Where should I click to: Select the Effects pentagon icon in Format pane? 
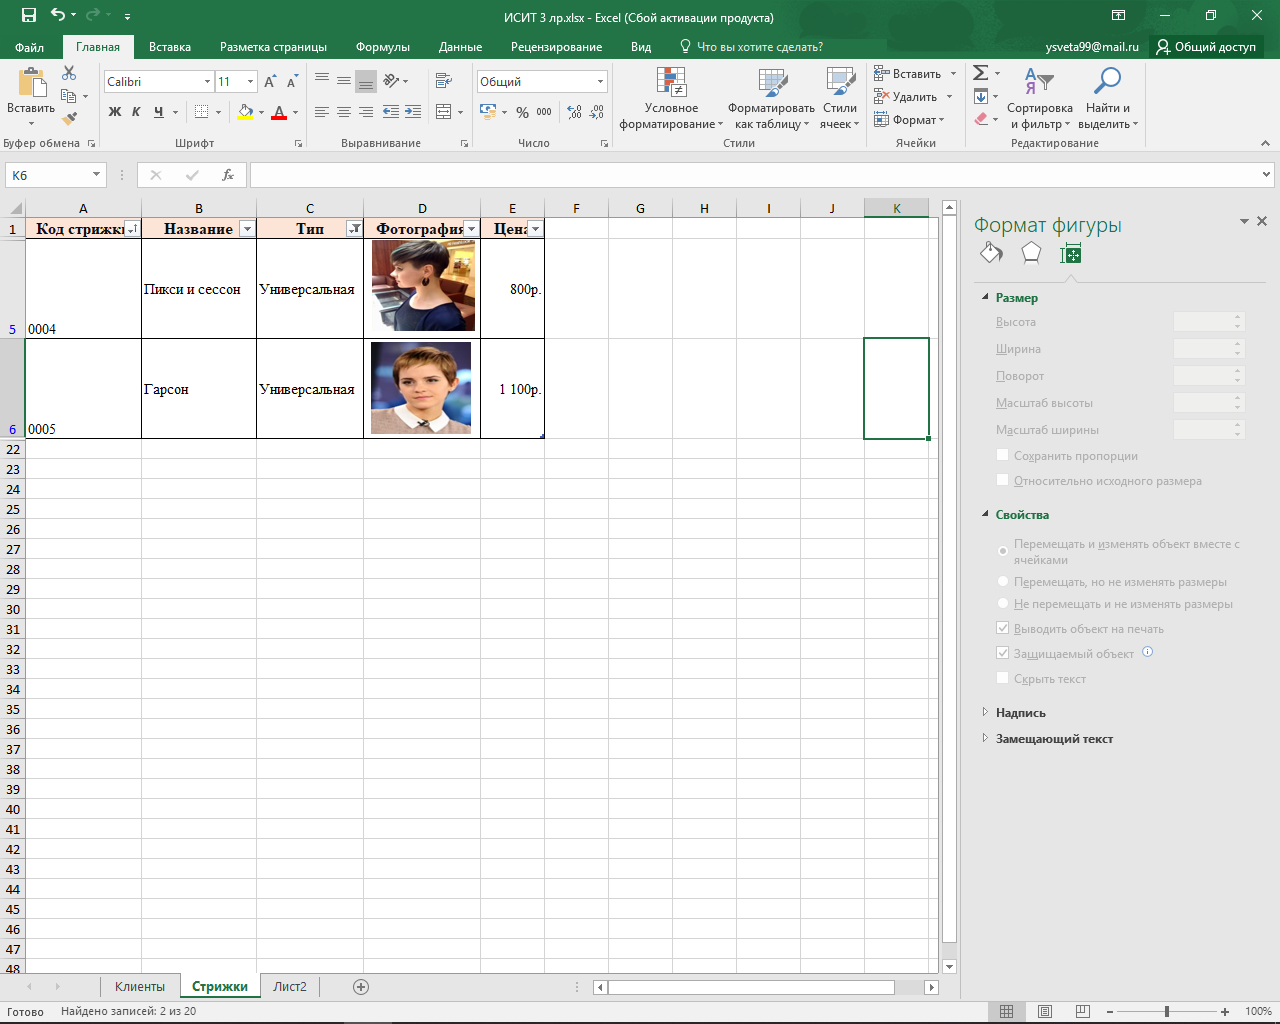pyautogui.click(x=1031, y=254)
